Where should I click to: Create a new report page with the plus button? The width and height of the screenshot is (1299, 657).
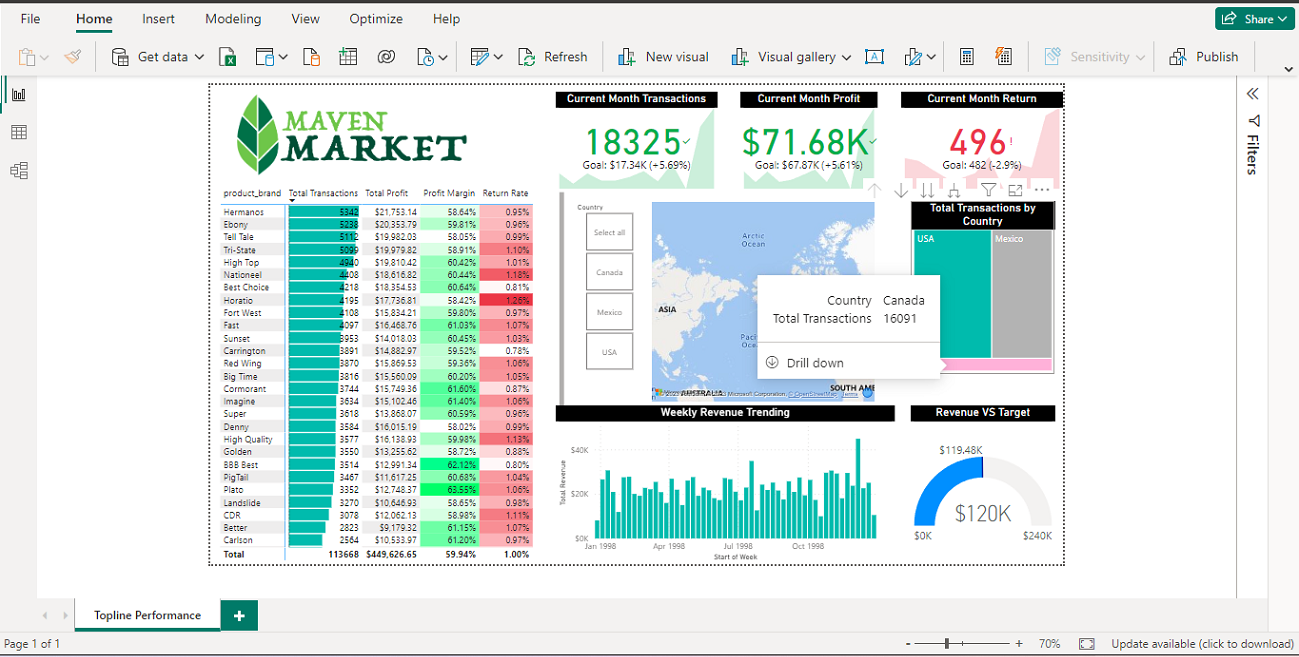click(x=239, y=615)
